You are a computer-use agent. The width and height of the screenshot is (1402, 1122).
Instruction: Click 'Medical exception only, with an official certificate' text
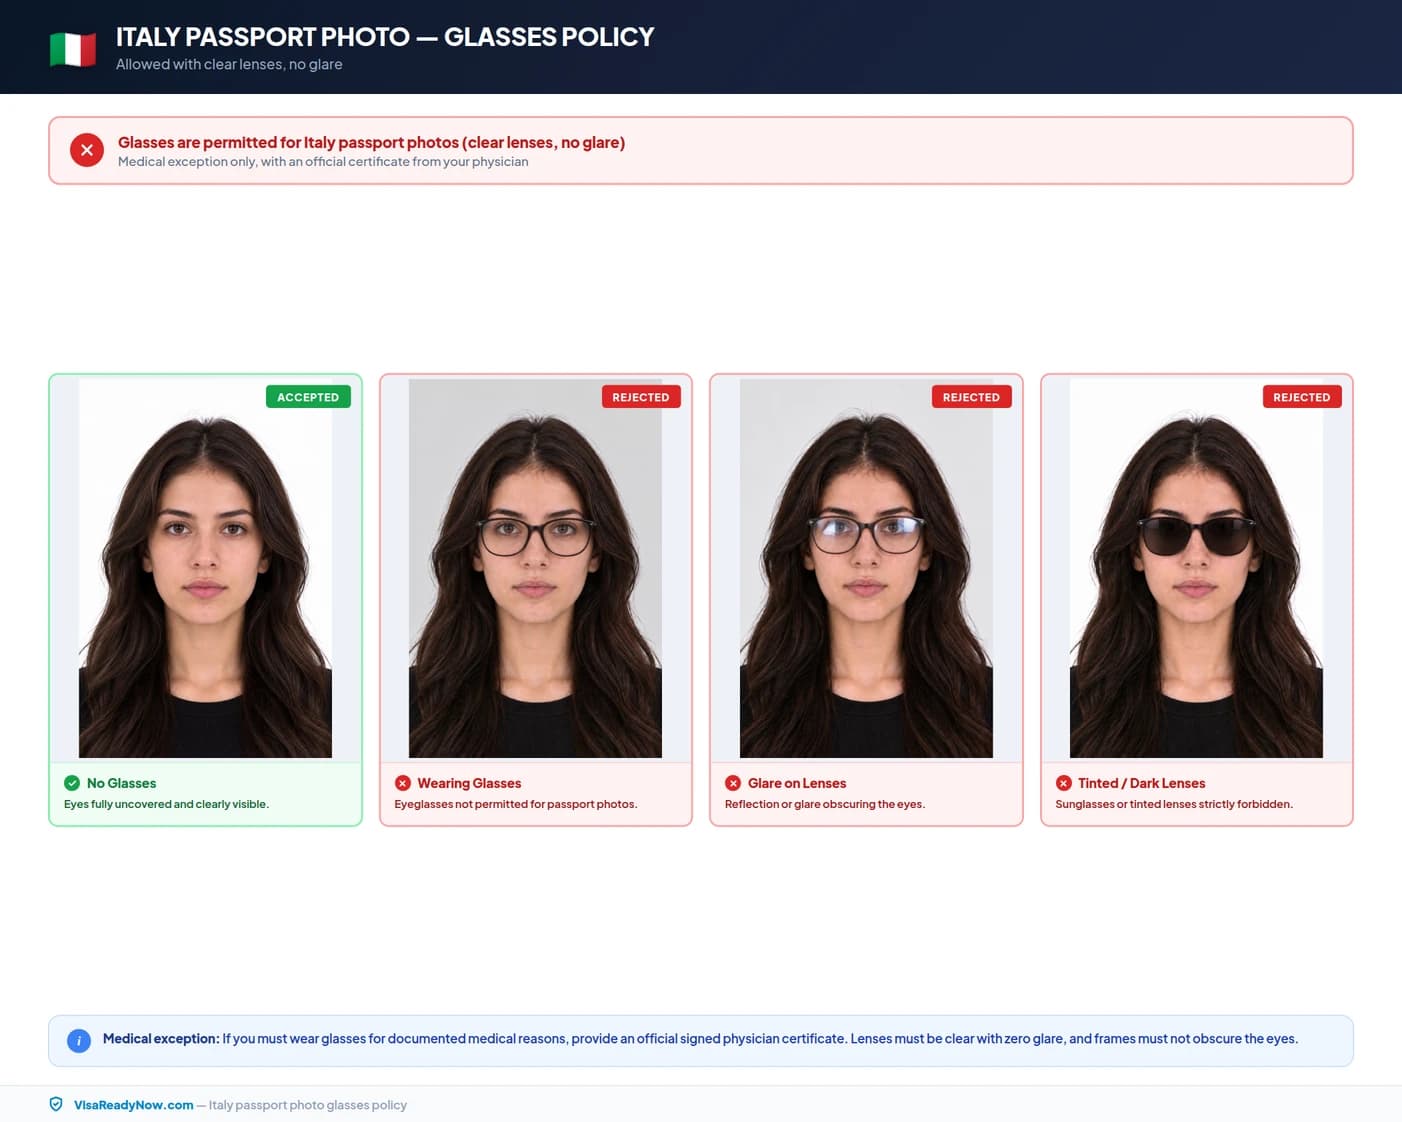click(323, 162)
